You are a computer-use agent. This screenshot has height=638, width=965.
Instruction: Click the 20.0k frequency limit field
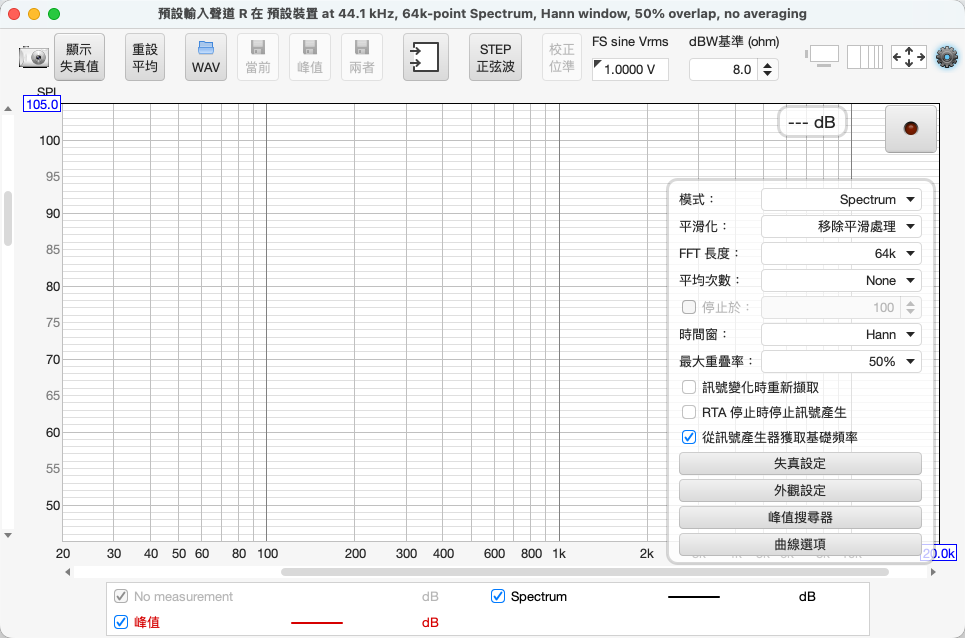[939, 553]
